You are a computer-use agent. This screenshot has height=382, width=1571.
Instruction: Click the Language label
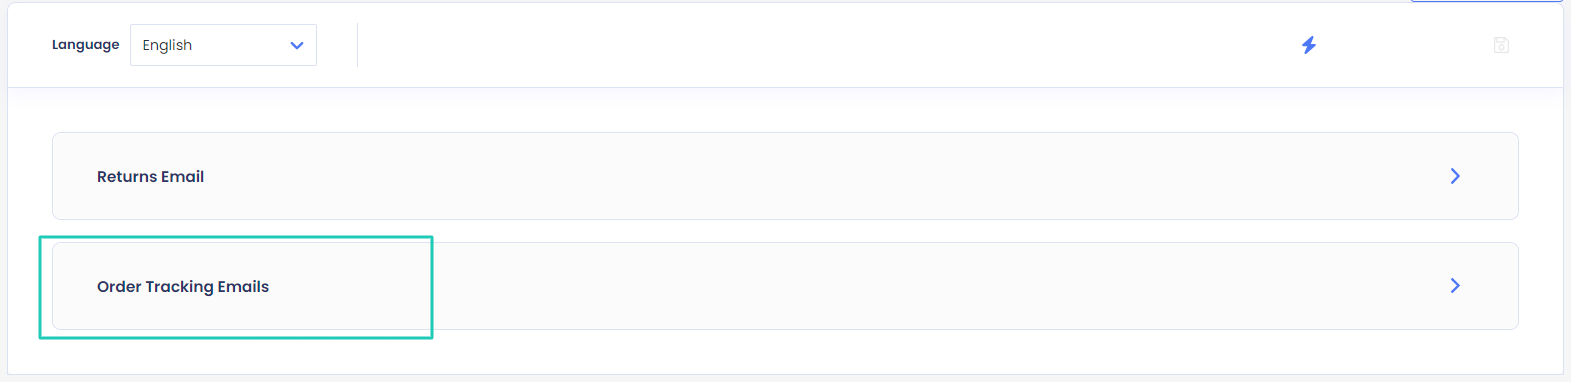tap(85, 45)
